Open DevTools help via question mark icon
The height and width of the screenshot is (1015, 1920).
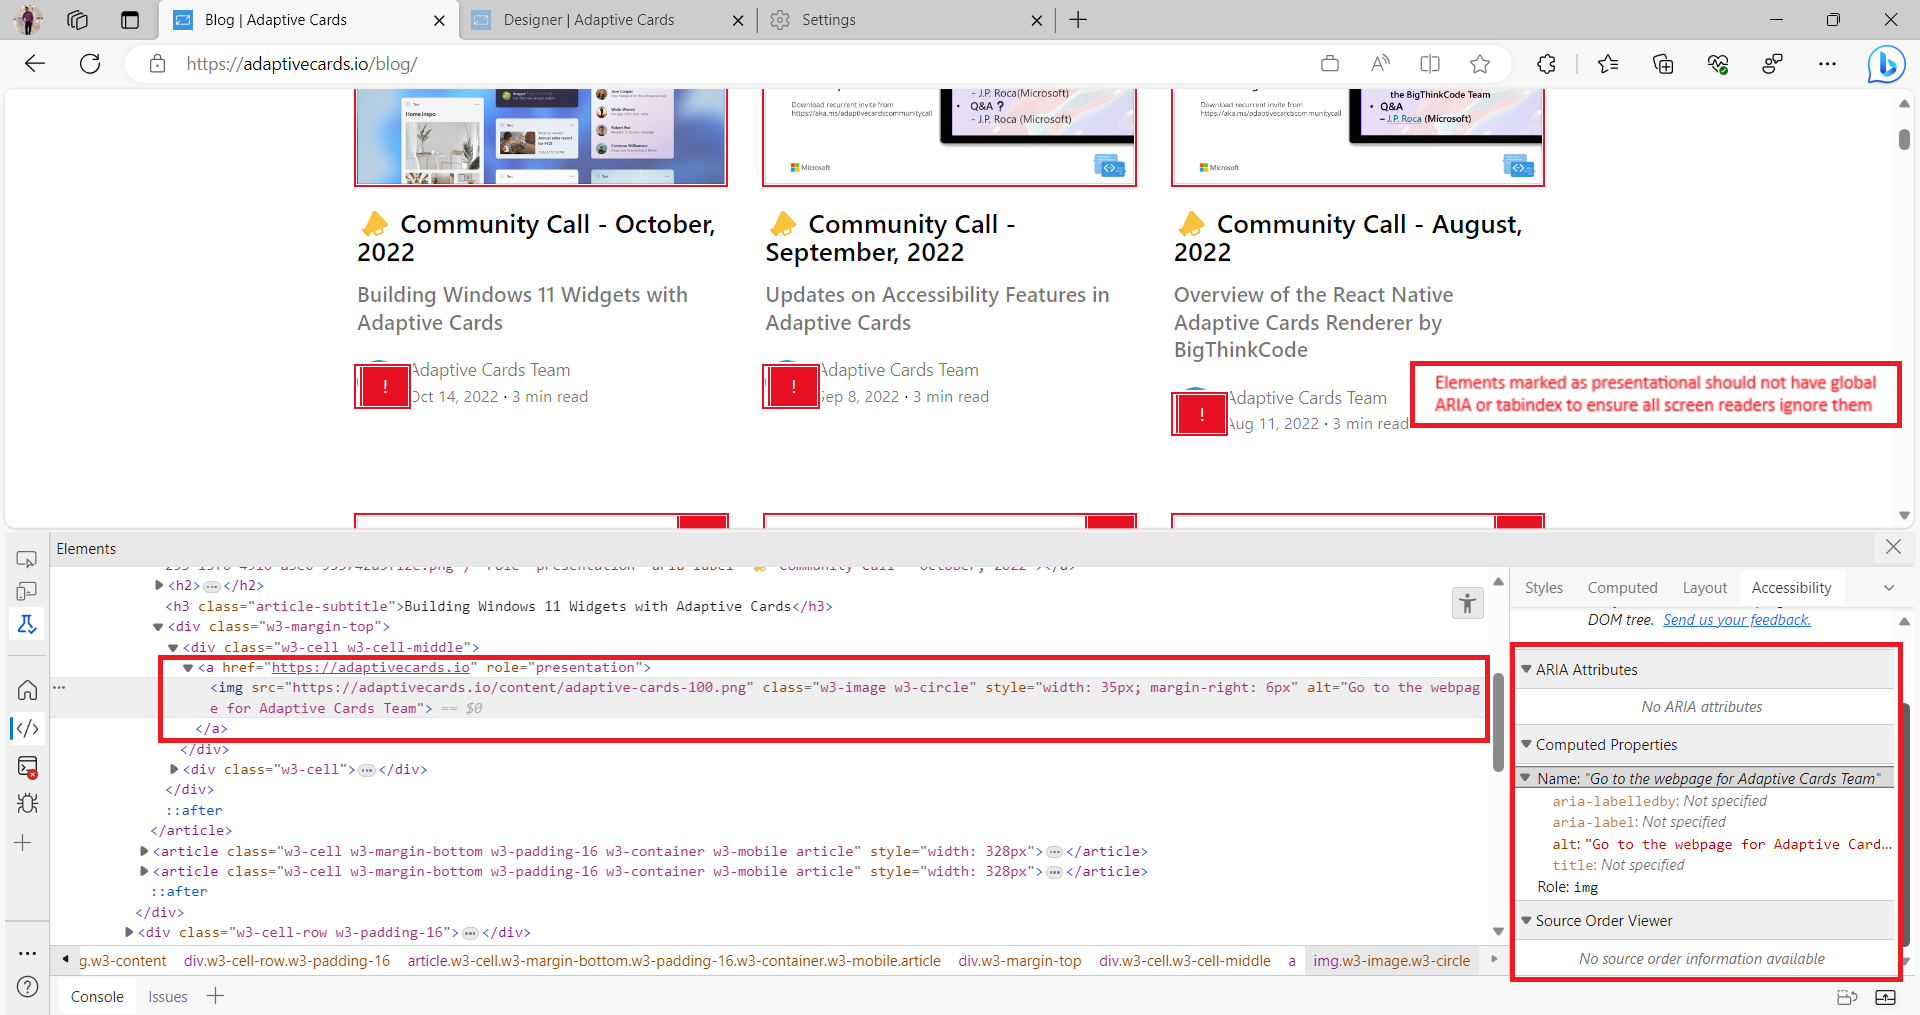tap(27, 987)
